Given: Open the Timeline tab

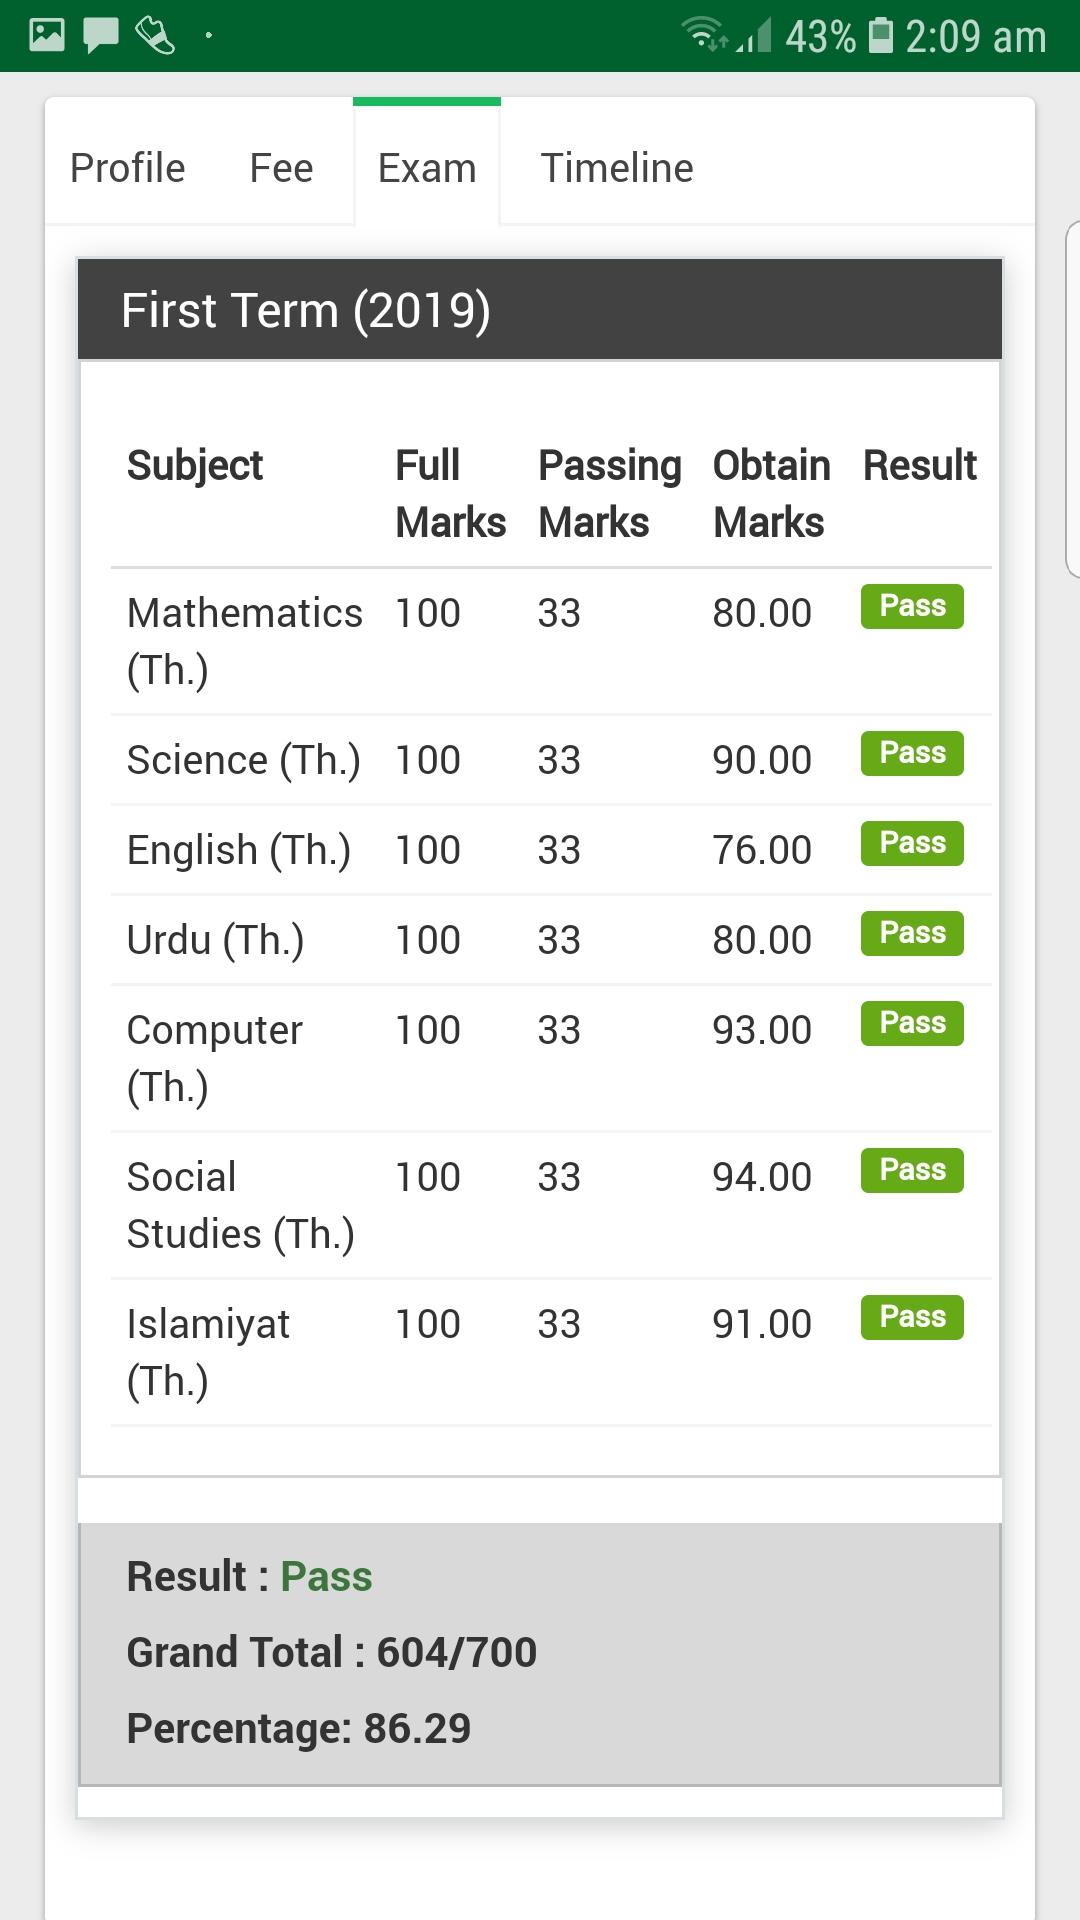Looking at the screenshot, I should pyautogui.click(x=617, y=168).
